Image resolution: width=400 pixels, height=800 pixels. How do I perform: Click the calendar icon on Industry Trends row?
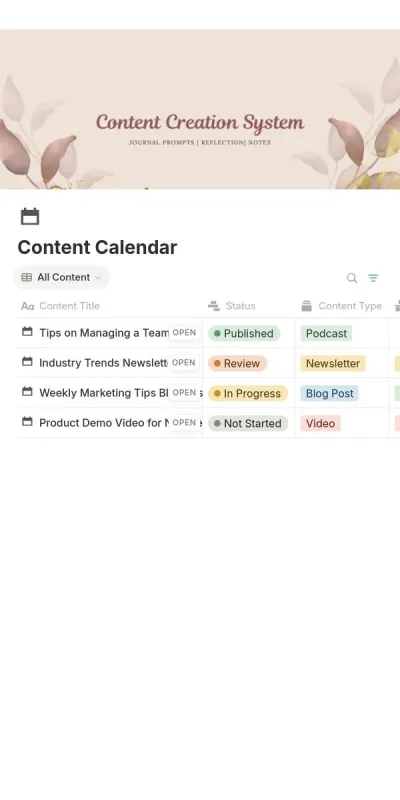pyautogui.click(x=27, y=362)
